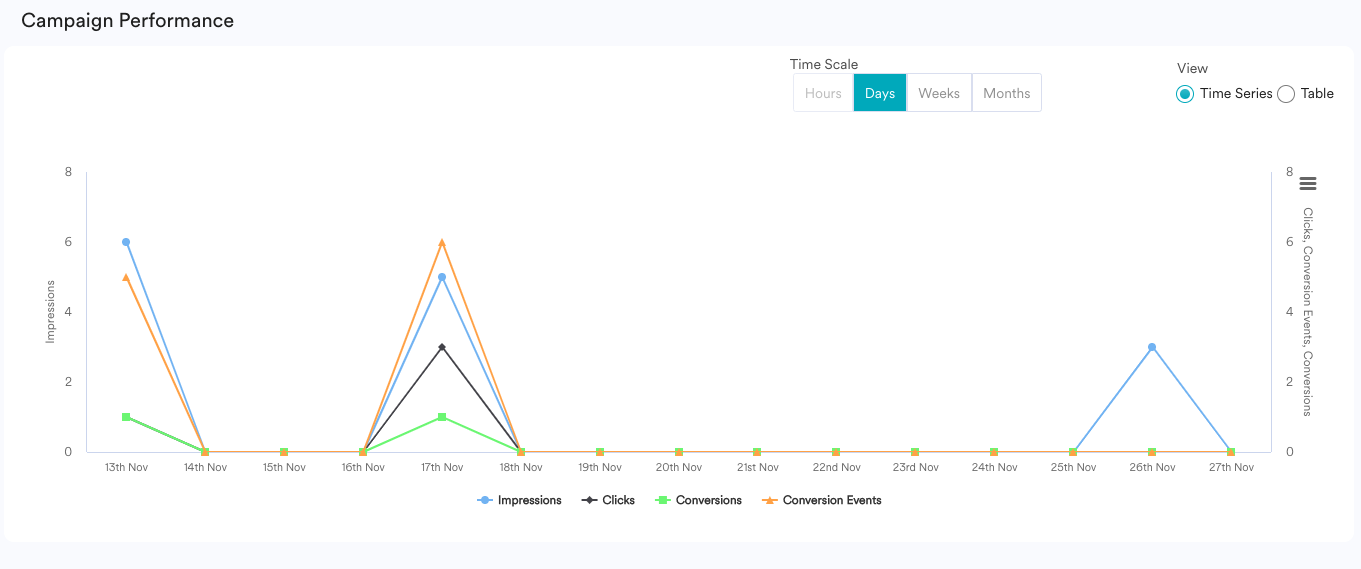Toggle the Impressions legend series
1361x569 pixels.
tap(520, 500)
